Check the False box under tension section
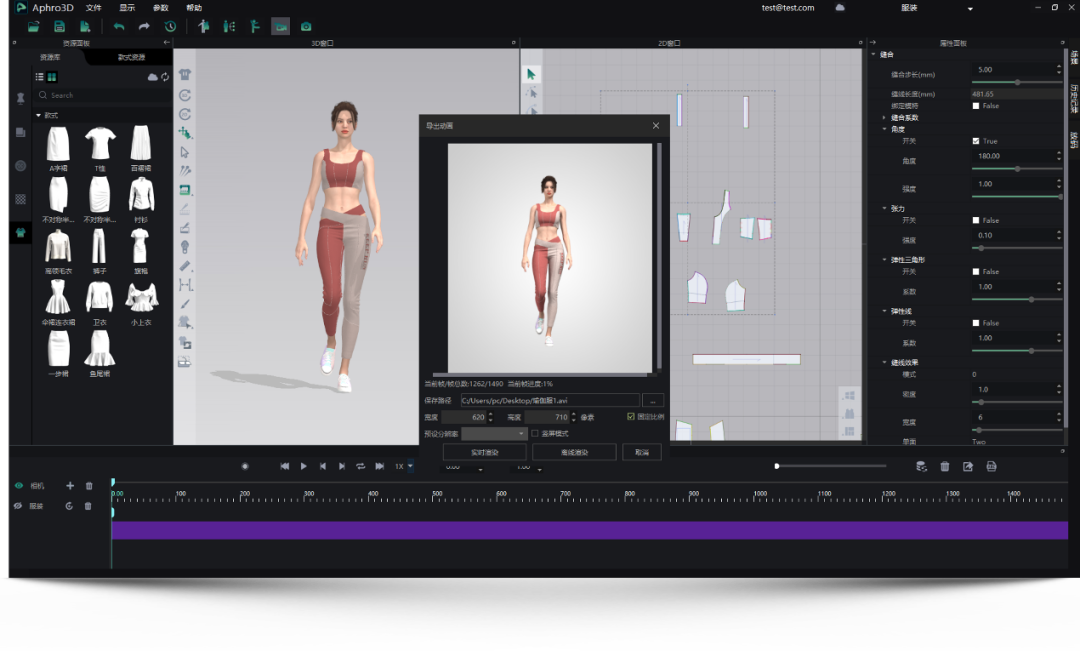Image resolution: width=1080 pixels, height=651 pixels. [x=976, y=220]
